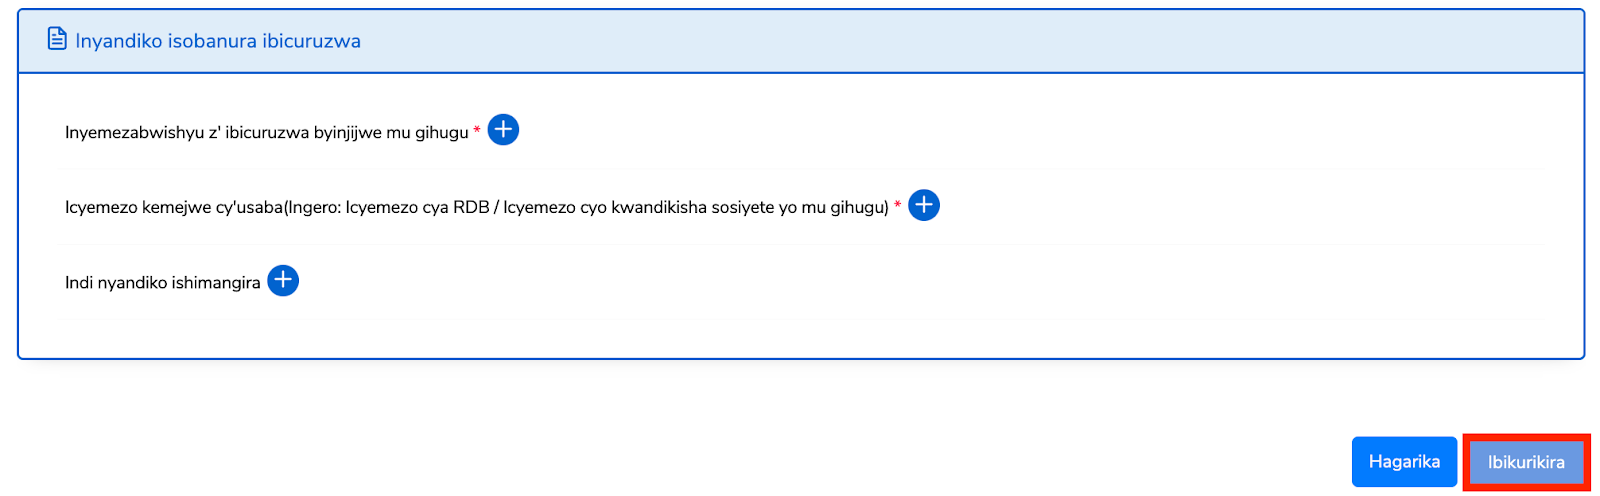Click the Hagarika button
Image resolution: width=1600 pixels, height=496 pixels.
tap(1404, 462)
